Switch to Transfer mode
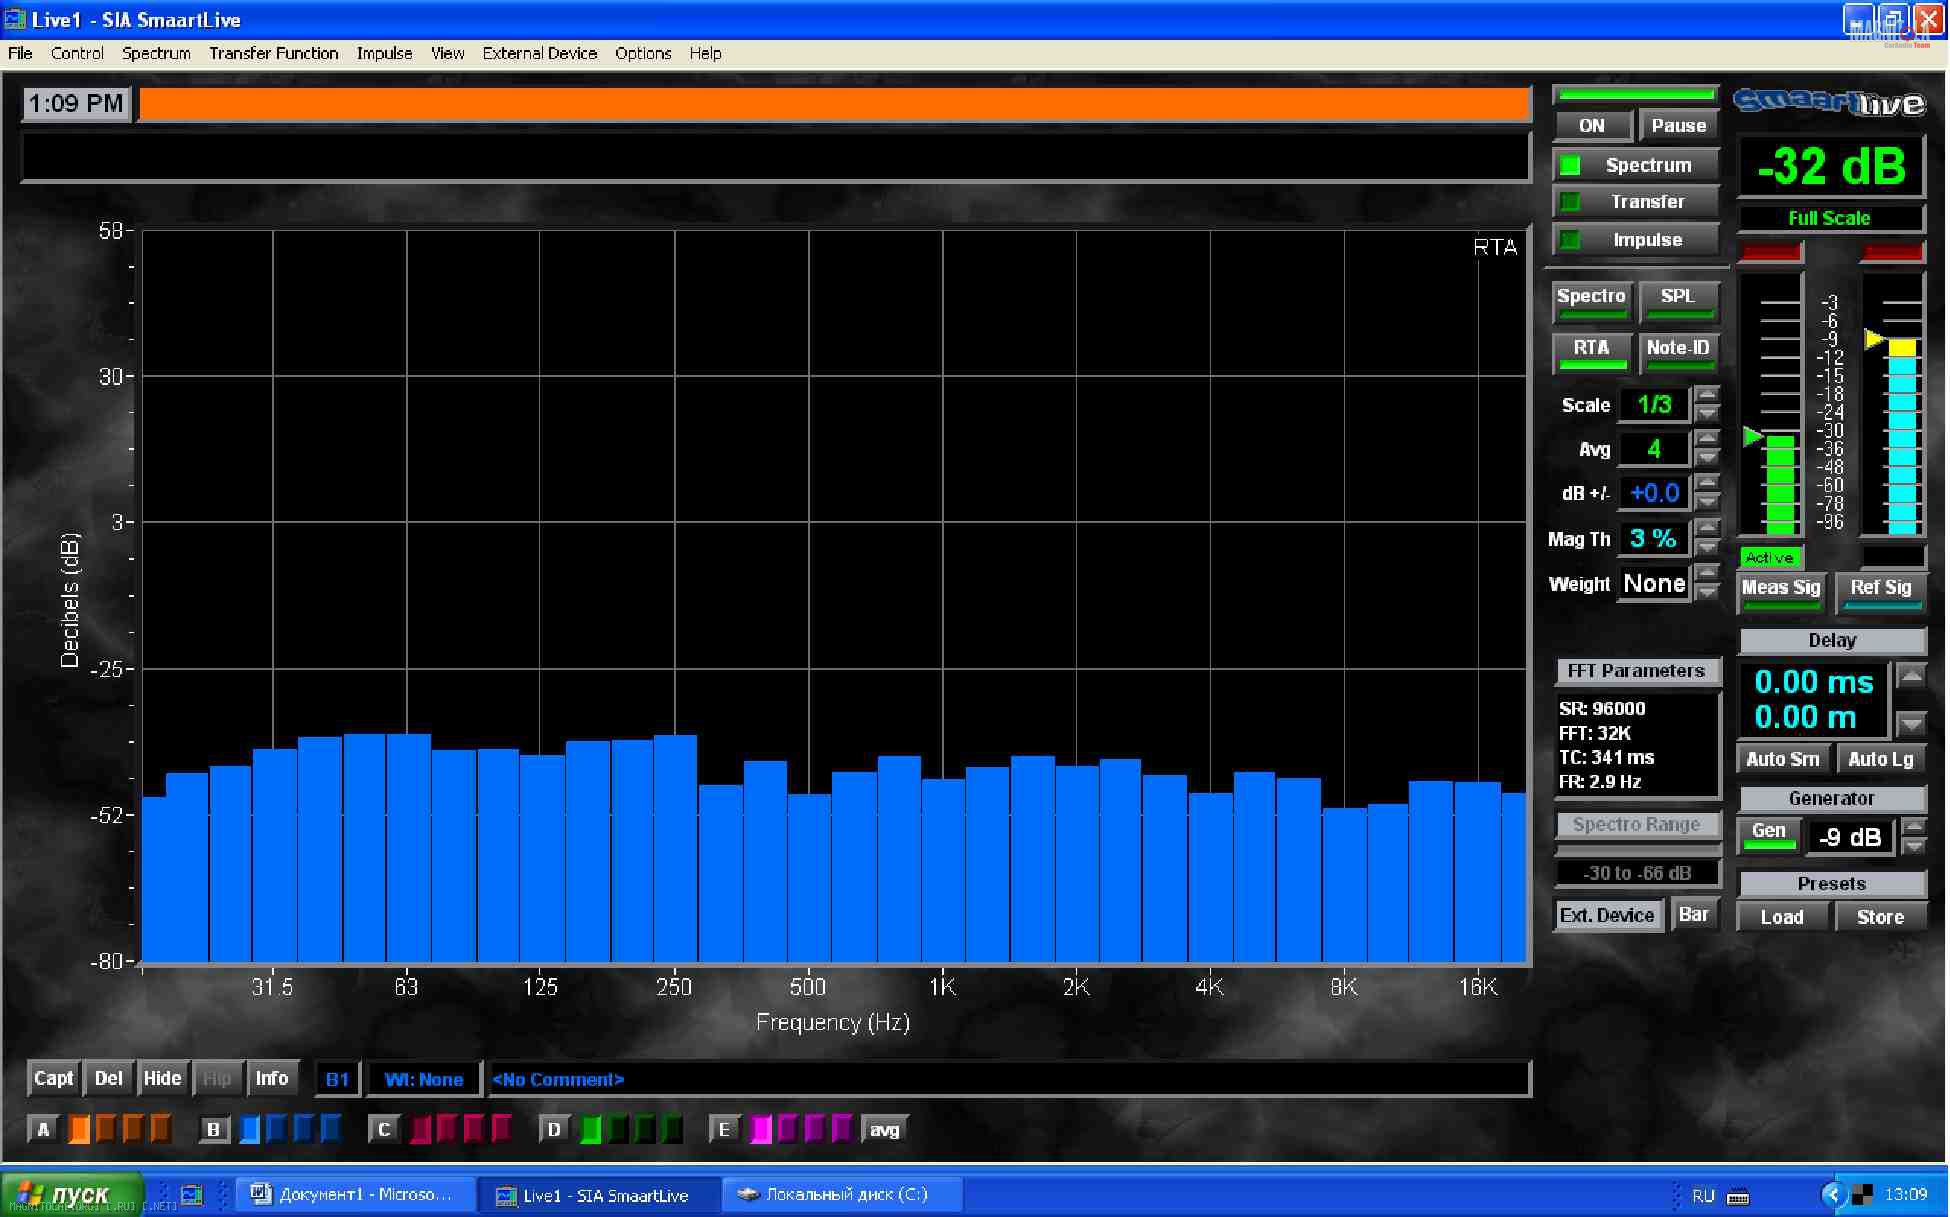The image size is (1950, 1217). [x=1636, y=202]
